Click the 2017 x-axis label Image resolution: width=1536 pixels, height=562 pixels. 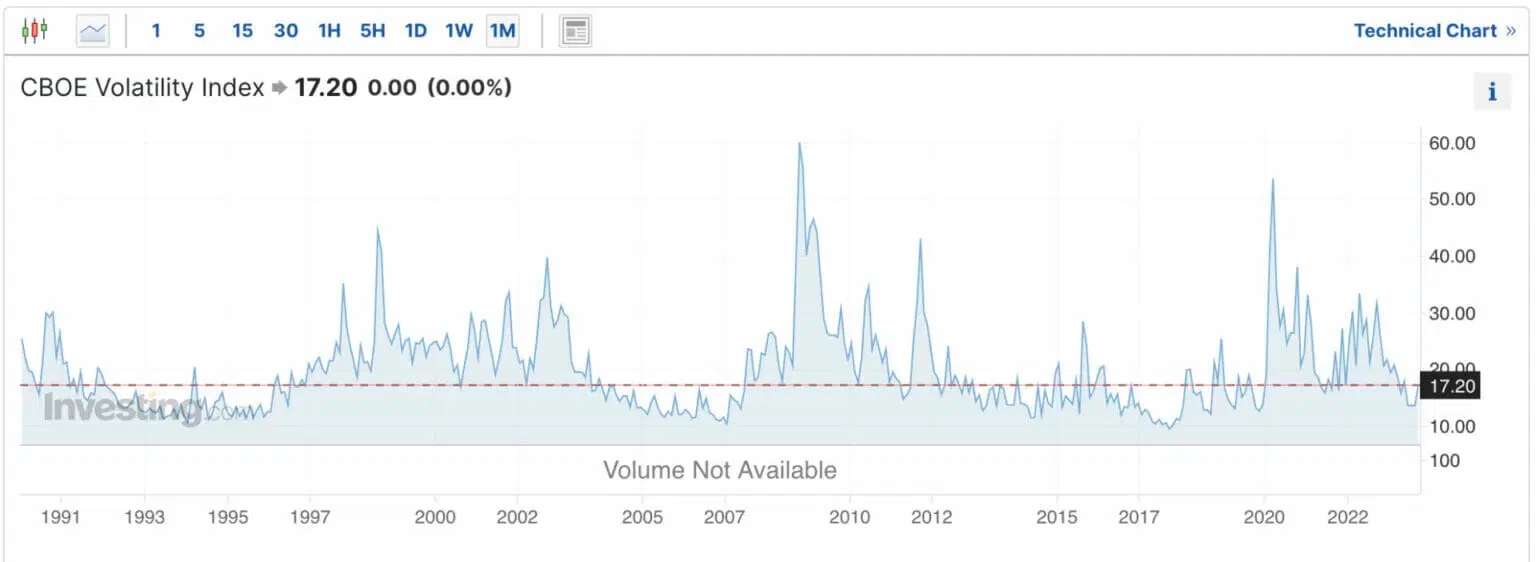1139,517
